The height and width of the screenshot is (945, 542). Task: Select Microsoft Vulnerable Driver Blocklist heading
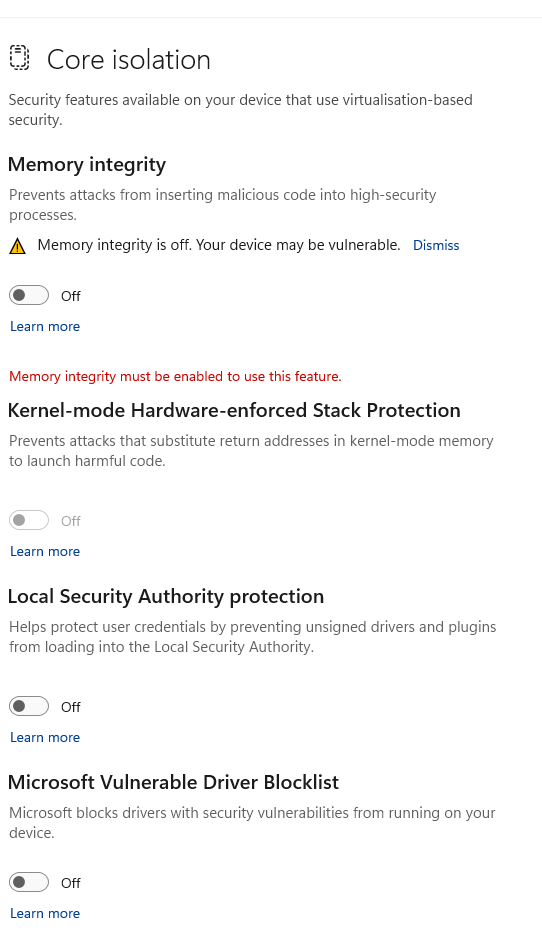pyautogui.click(x=174, y=782)
